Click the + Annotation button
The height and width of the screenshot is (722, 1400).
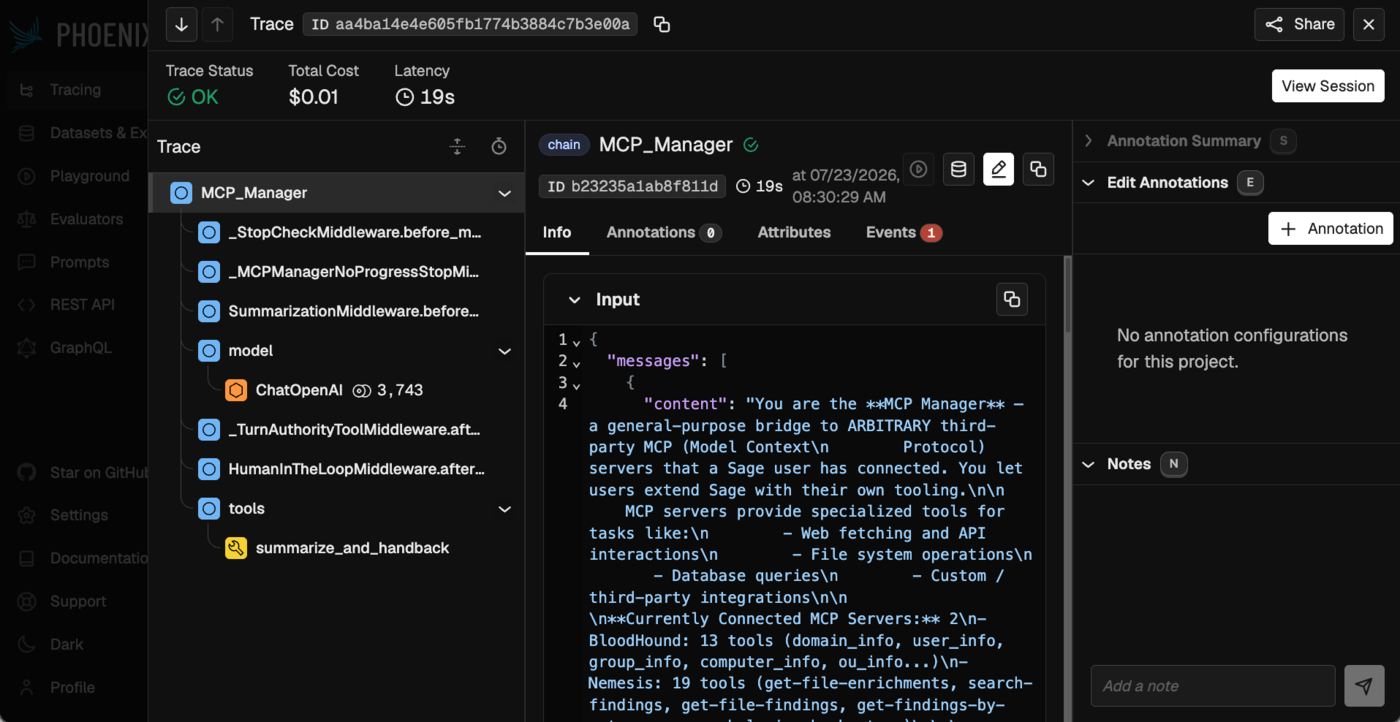coord(1331,228)
